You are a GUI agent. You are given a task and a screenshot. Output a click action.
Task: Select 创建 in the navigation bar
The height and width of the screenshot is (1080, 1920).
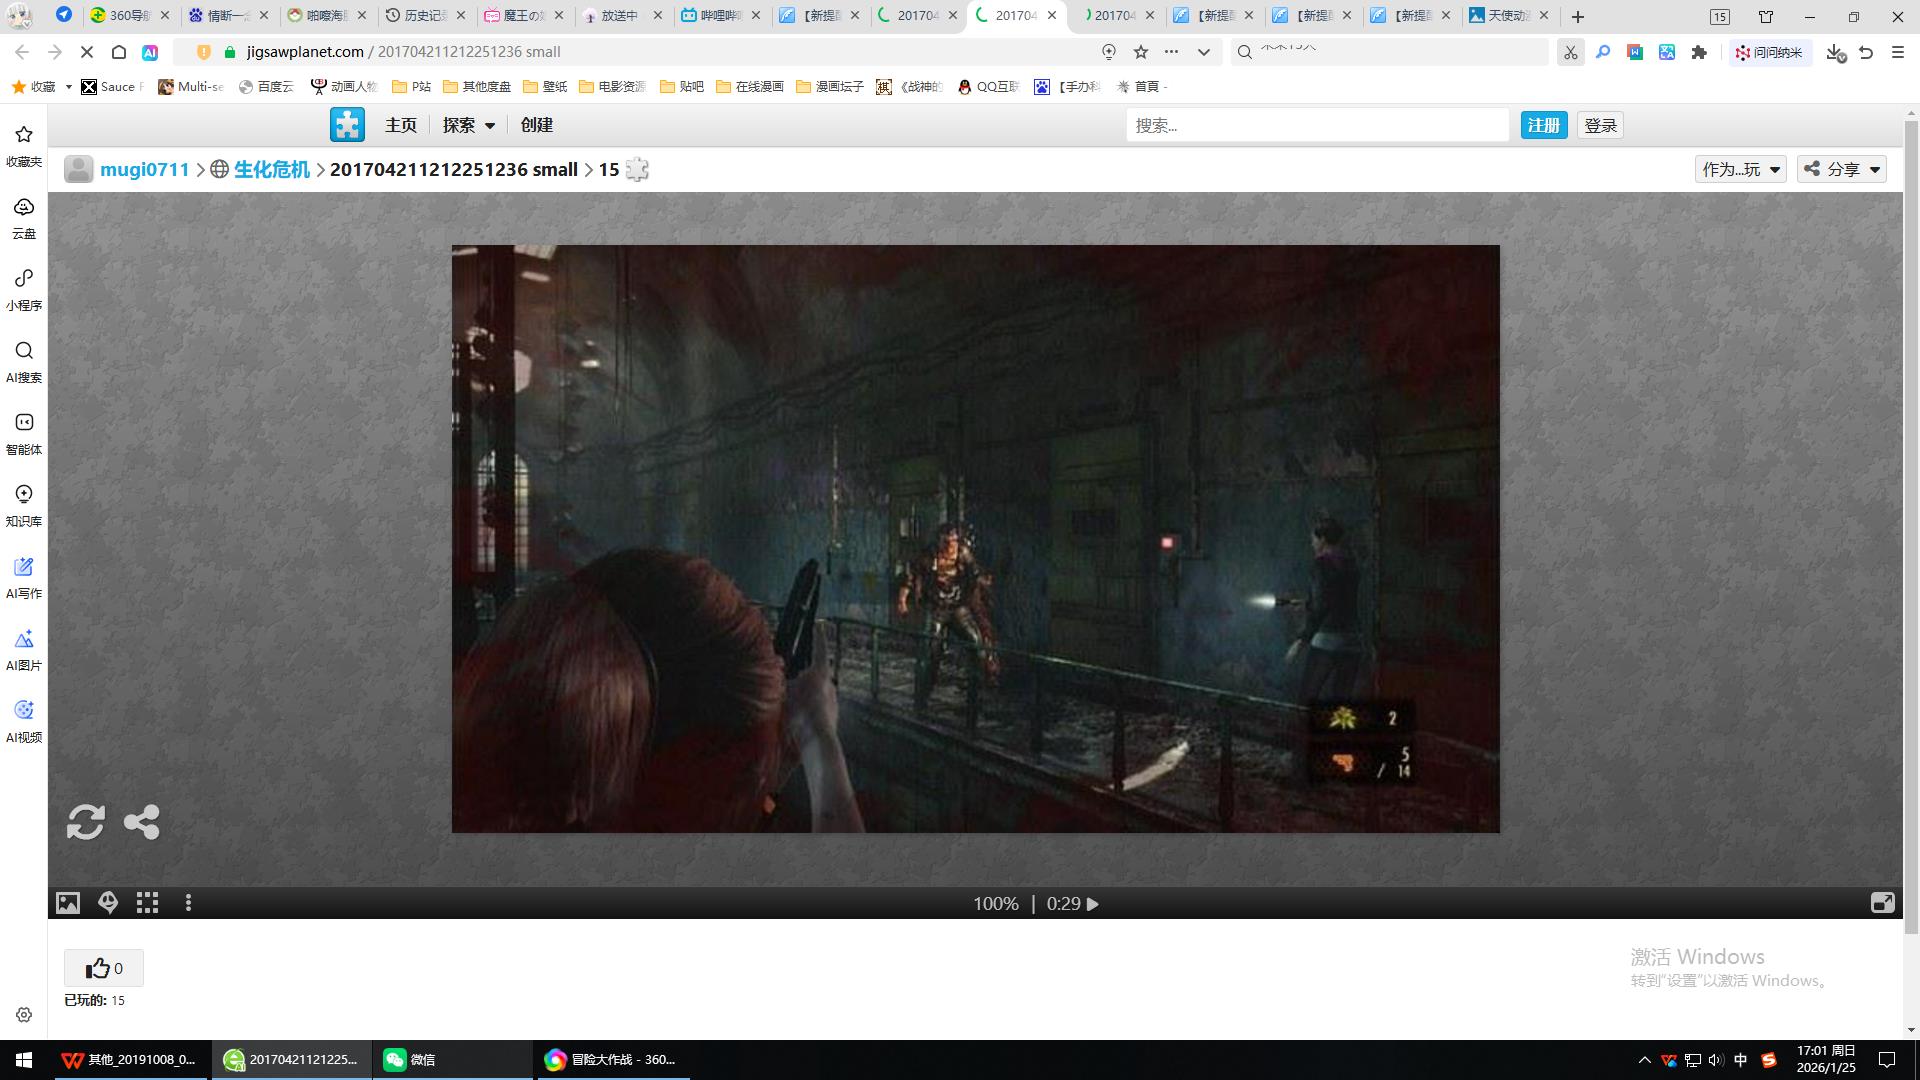pos(536,125)
